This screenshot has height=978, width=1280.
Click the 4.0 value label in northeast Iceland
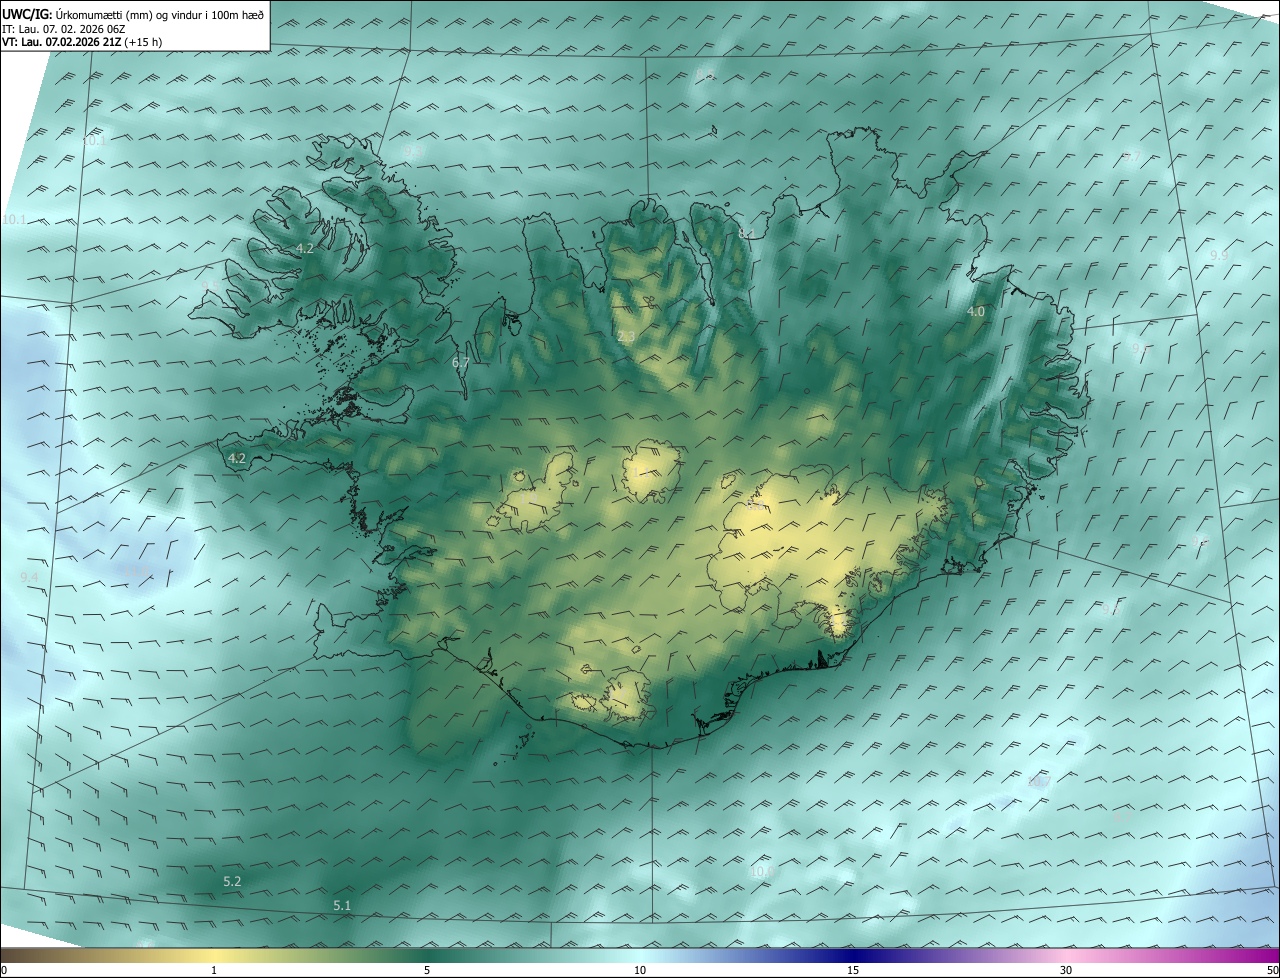(975, 312)
